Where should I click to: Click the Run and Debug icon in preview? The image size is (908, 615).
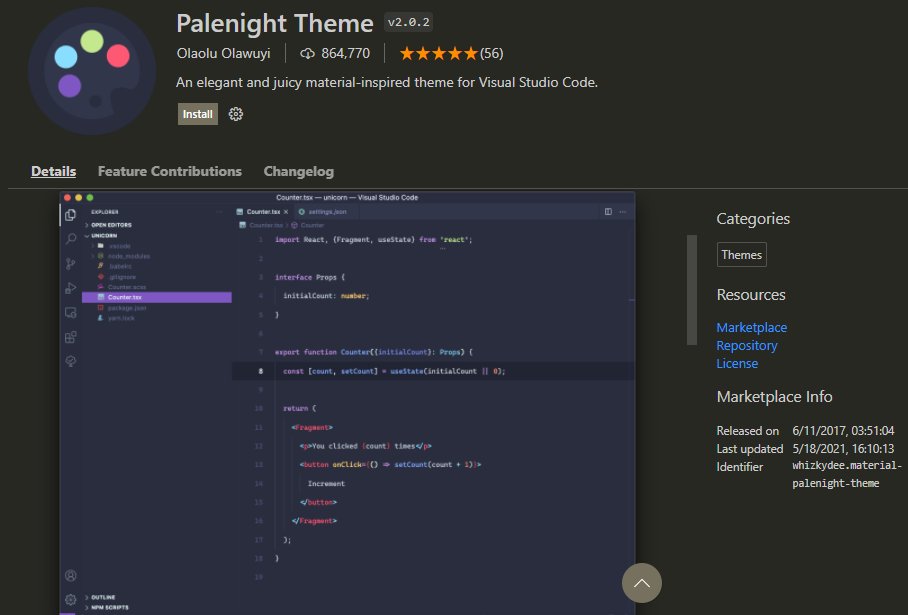pos(71,288)
